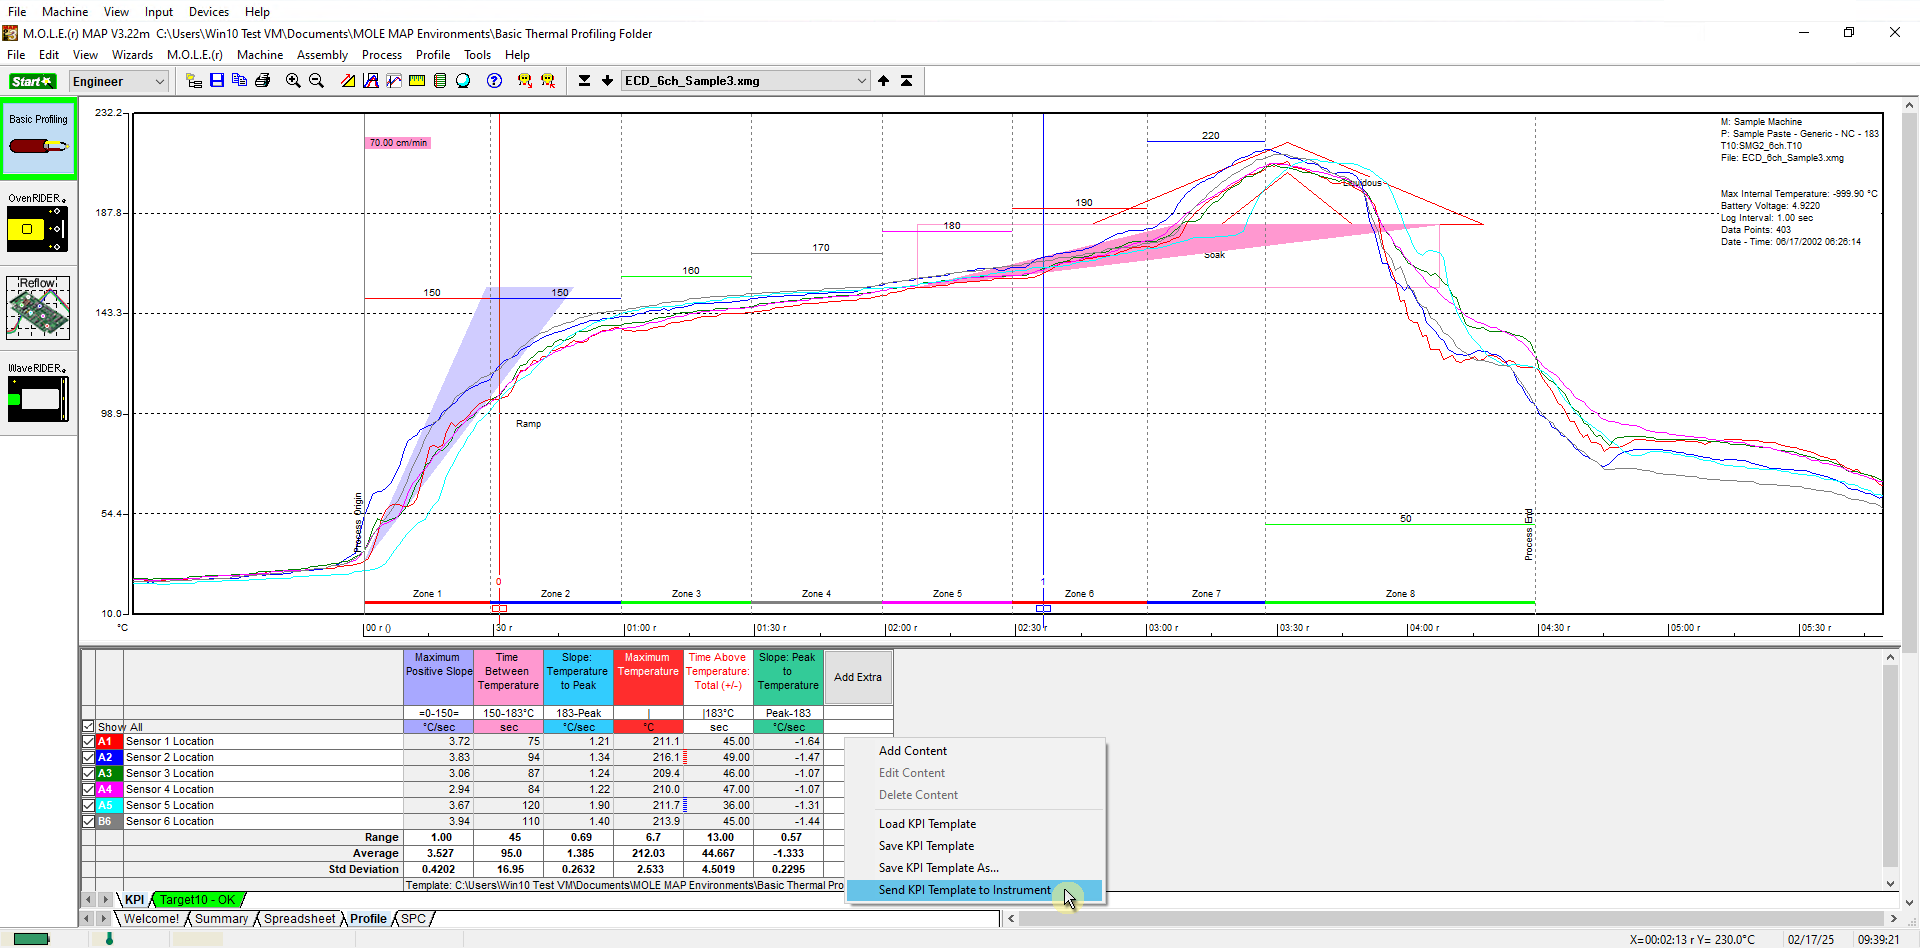
Task: Jump to last data run arrow
Action: [584, 81]
